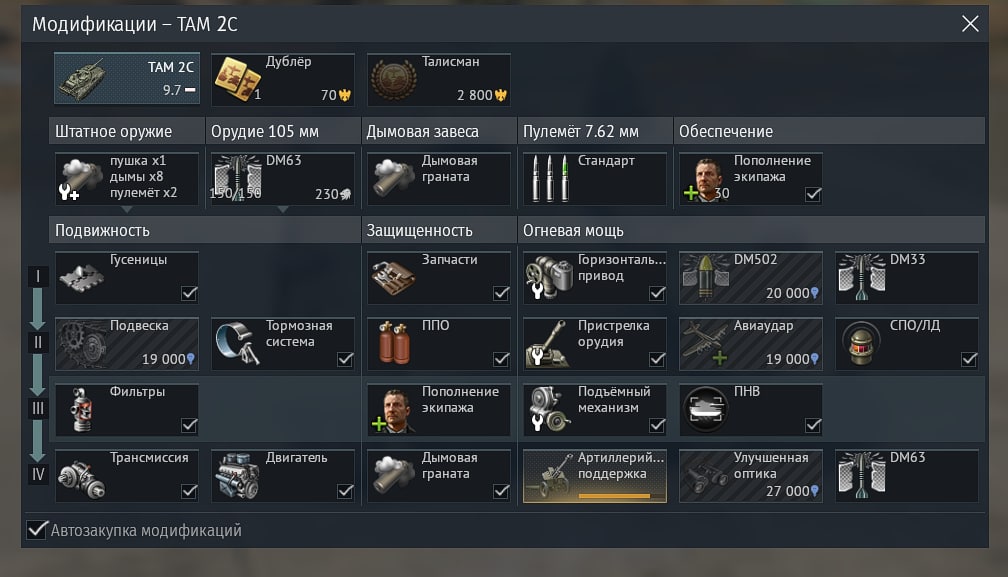Click the Запчасти spare parts icon
1008x577 pixels.
[x=394, y=278]
